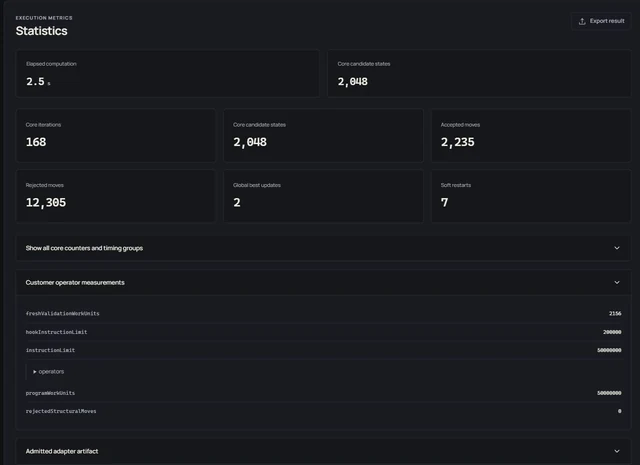Click the programWorkUnits row

click(x=323, y=393)
